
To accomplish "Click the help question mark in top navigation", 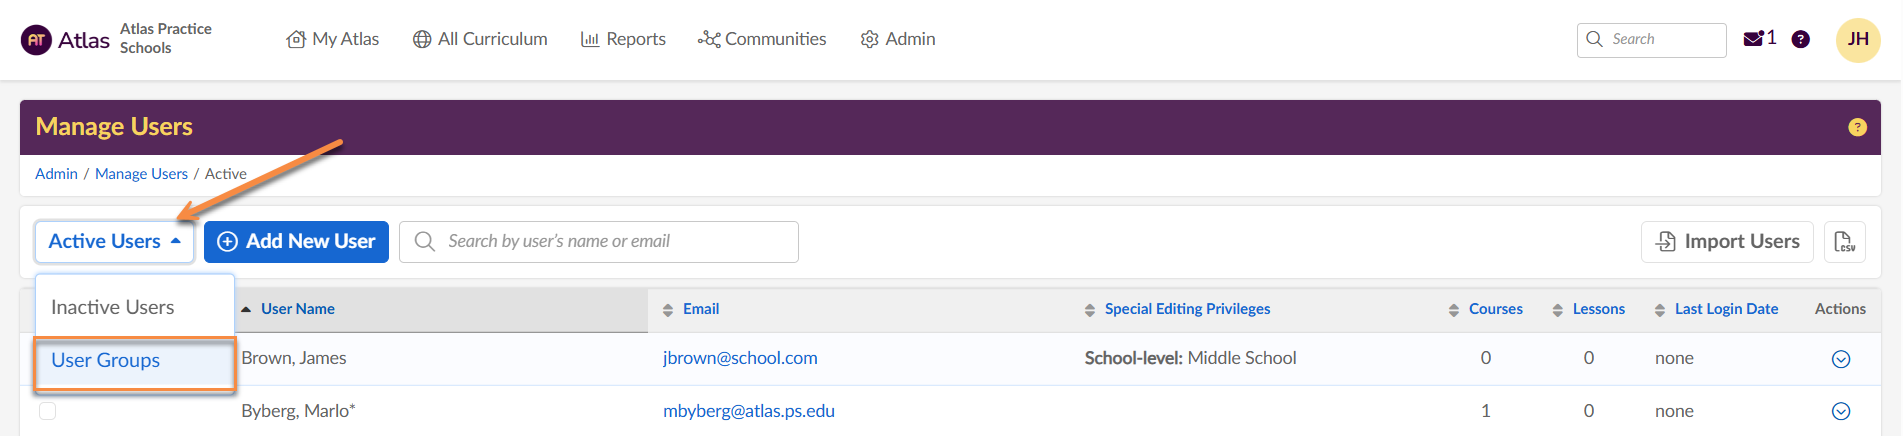I will (x=1800, y=39).
